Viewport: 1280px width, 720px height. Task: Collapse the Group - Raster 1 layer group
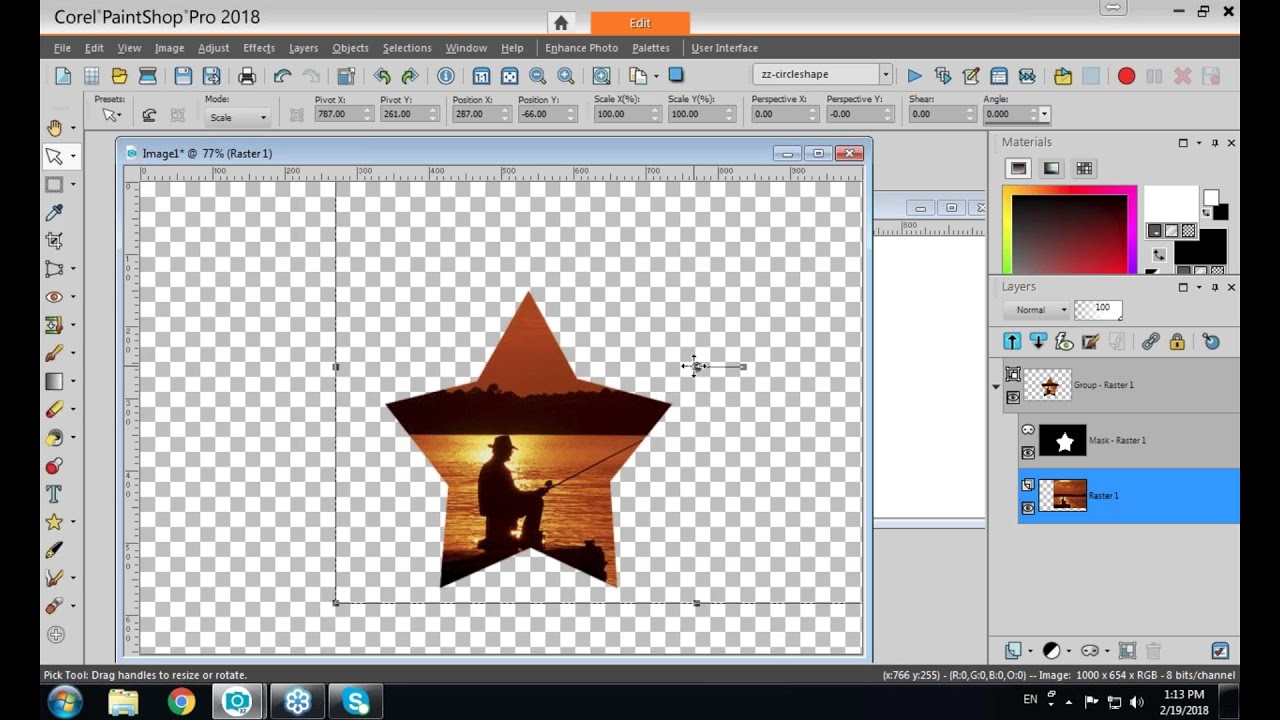[996, 385]
